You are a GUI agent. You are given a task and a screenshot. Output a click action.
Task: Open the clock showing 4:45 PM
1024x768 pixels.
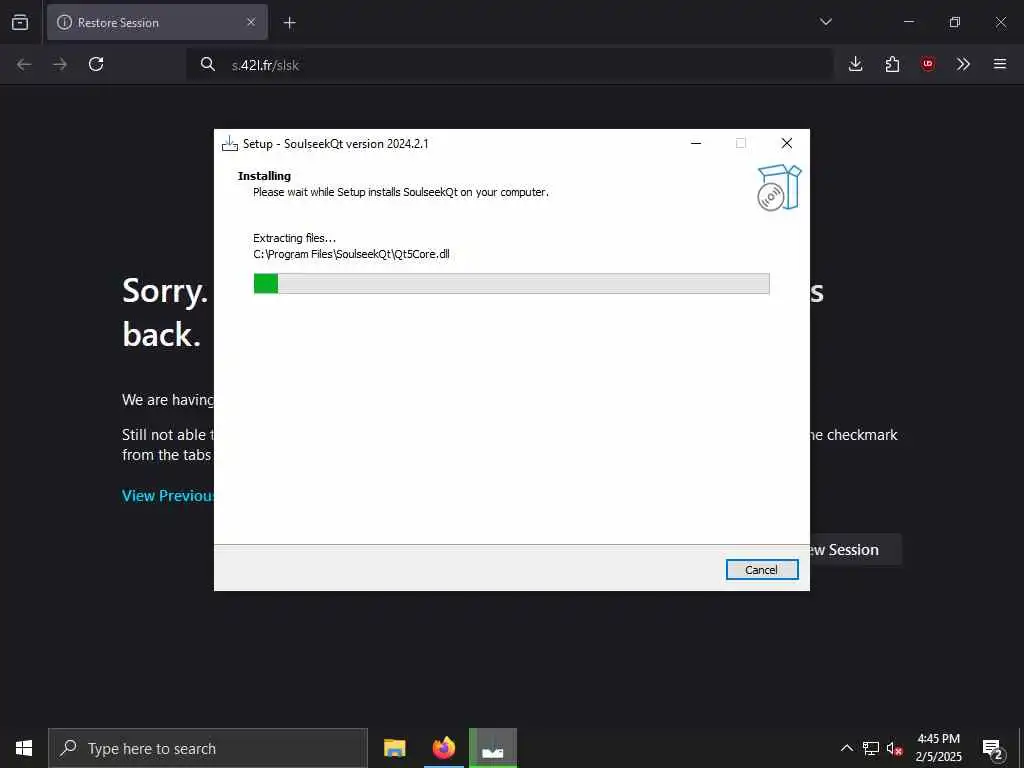tap(938, 748)
